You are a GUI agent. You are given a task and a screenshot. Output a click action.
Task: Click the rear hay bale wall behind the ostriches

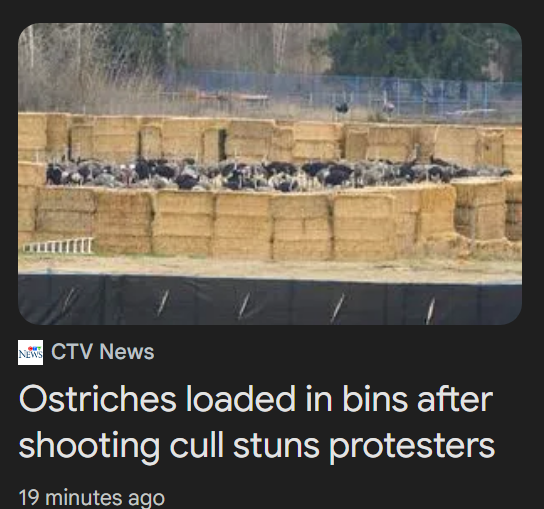270,139
